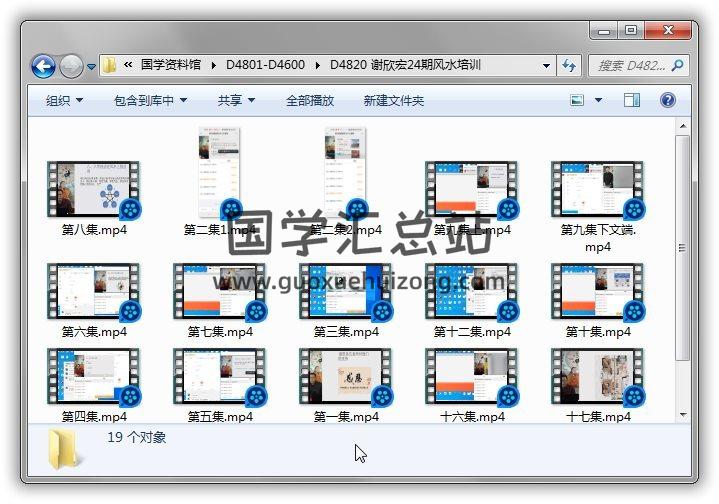The image size is (719, 504).
Task: Refresh the folder view
Action: (x=569, y=66)
